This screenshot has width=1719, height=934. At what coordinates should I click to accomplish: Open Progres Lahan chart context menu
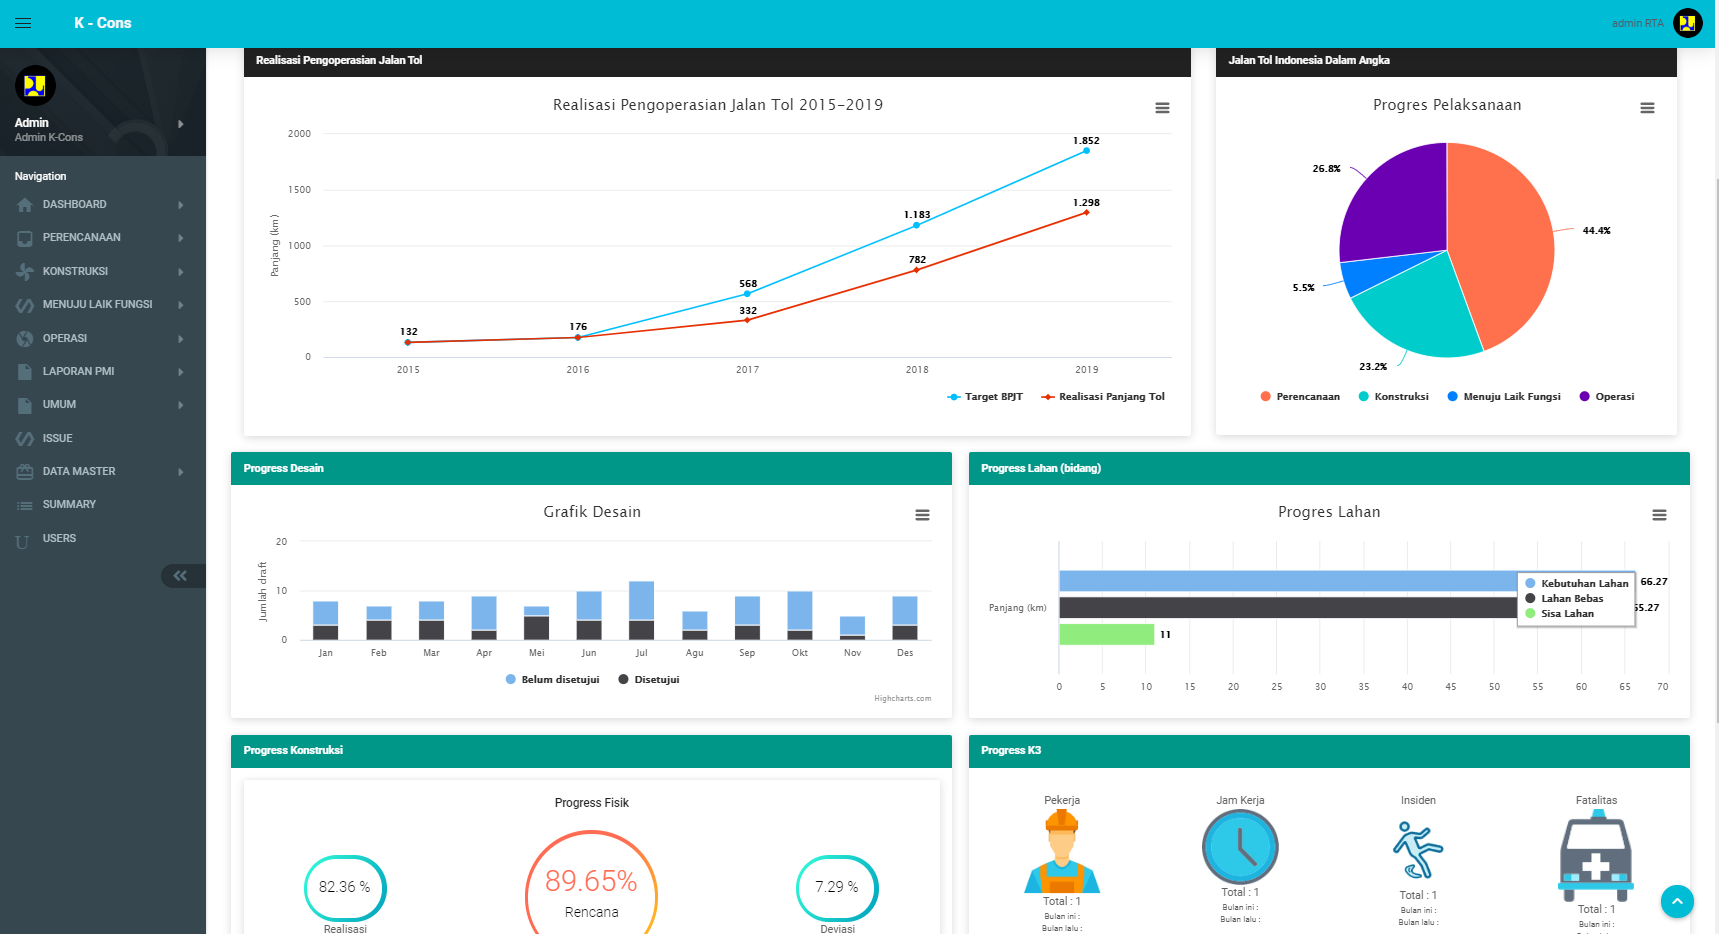point(1659,515)
